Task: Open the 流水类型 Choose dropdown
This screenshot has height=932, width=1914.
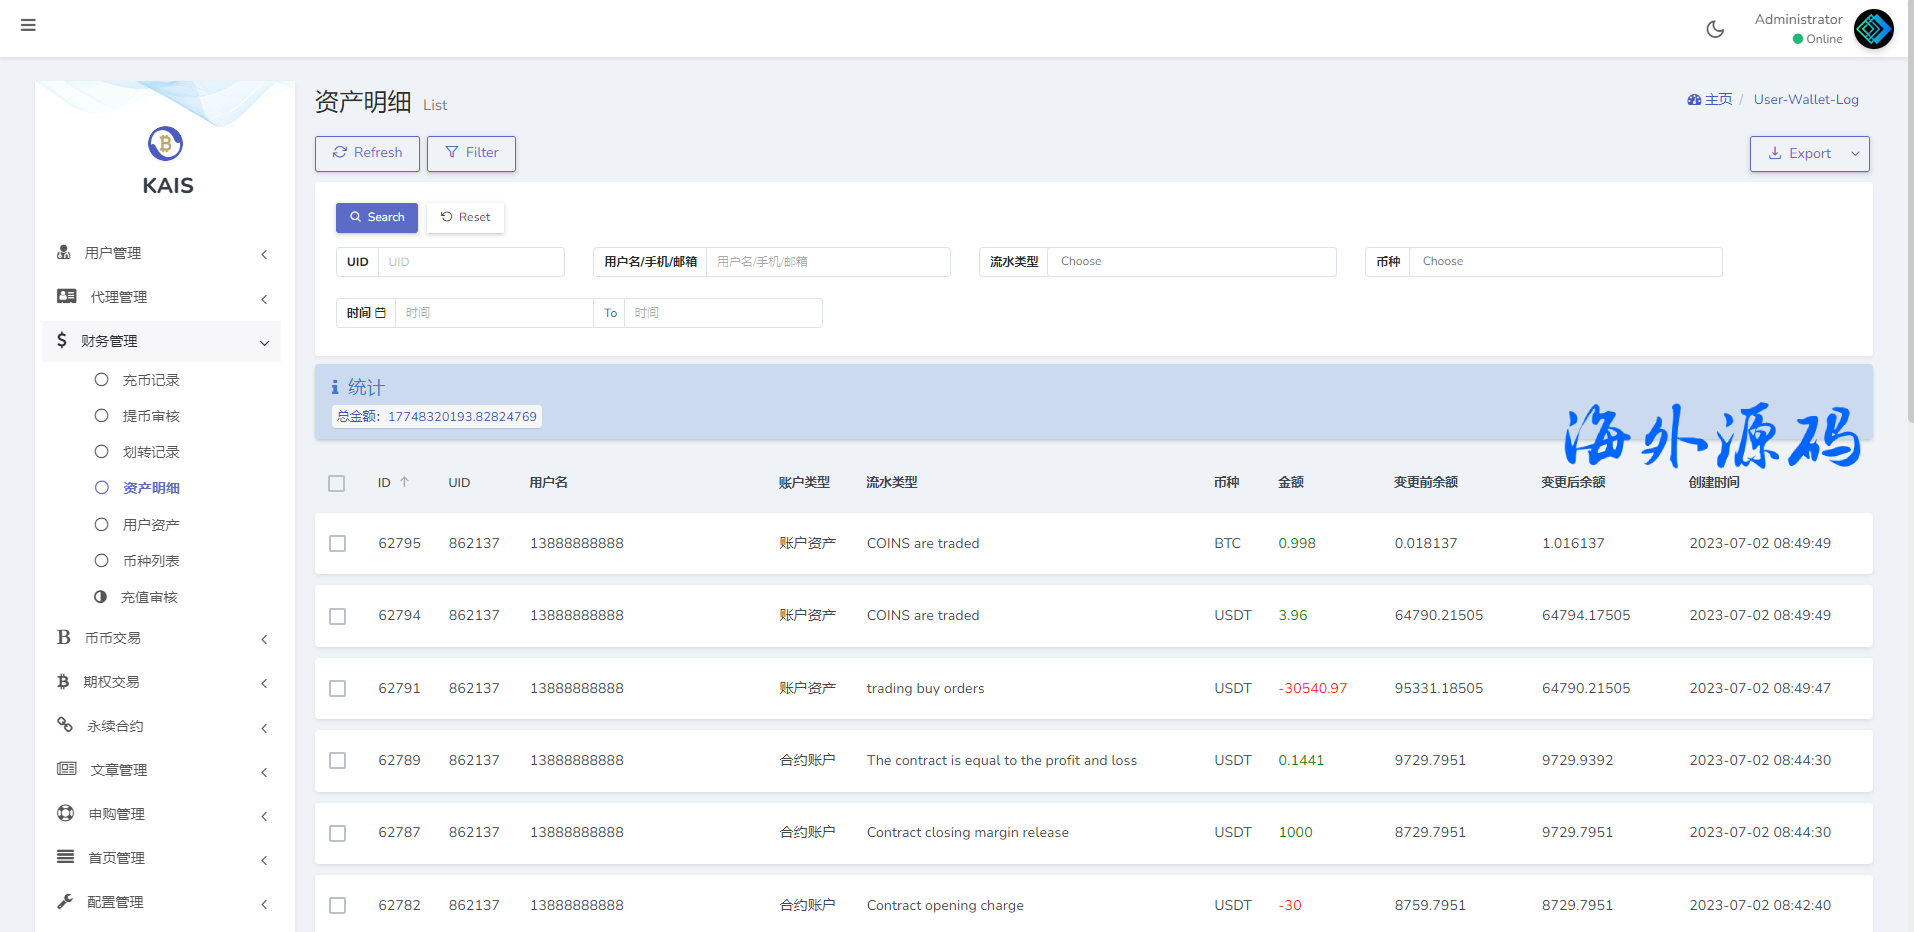Action: click(x=1190, y=262)
